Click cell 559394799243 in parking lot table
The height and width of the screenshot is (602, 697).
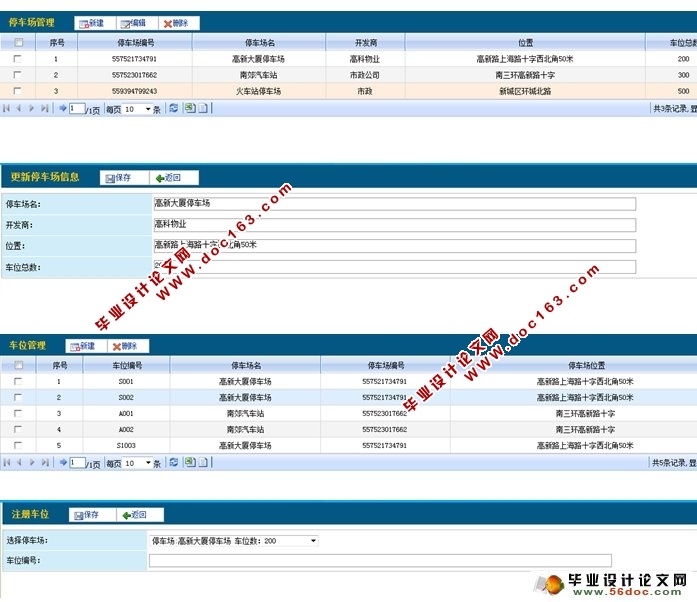pos(134,91)
